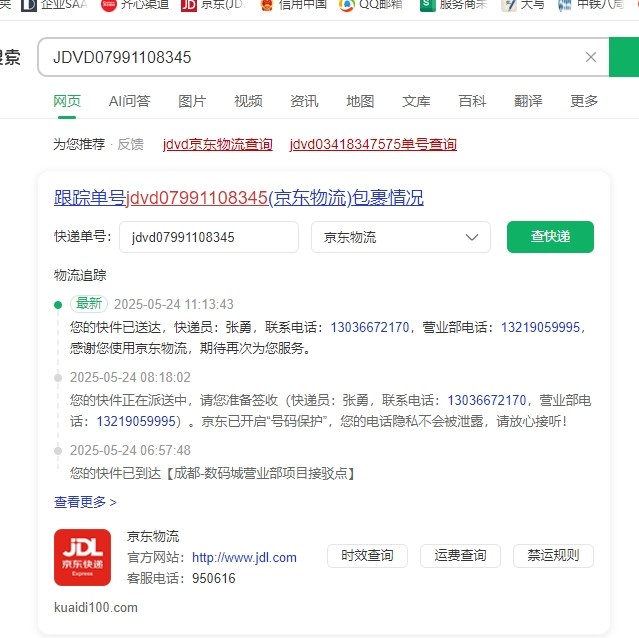Switch to the 图片 tab
The image size is (639, 638).
click(x=192, y=101)
